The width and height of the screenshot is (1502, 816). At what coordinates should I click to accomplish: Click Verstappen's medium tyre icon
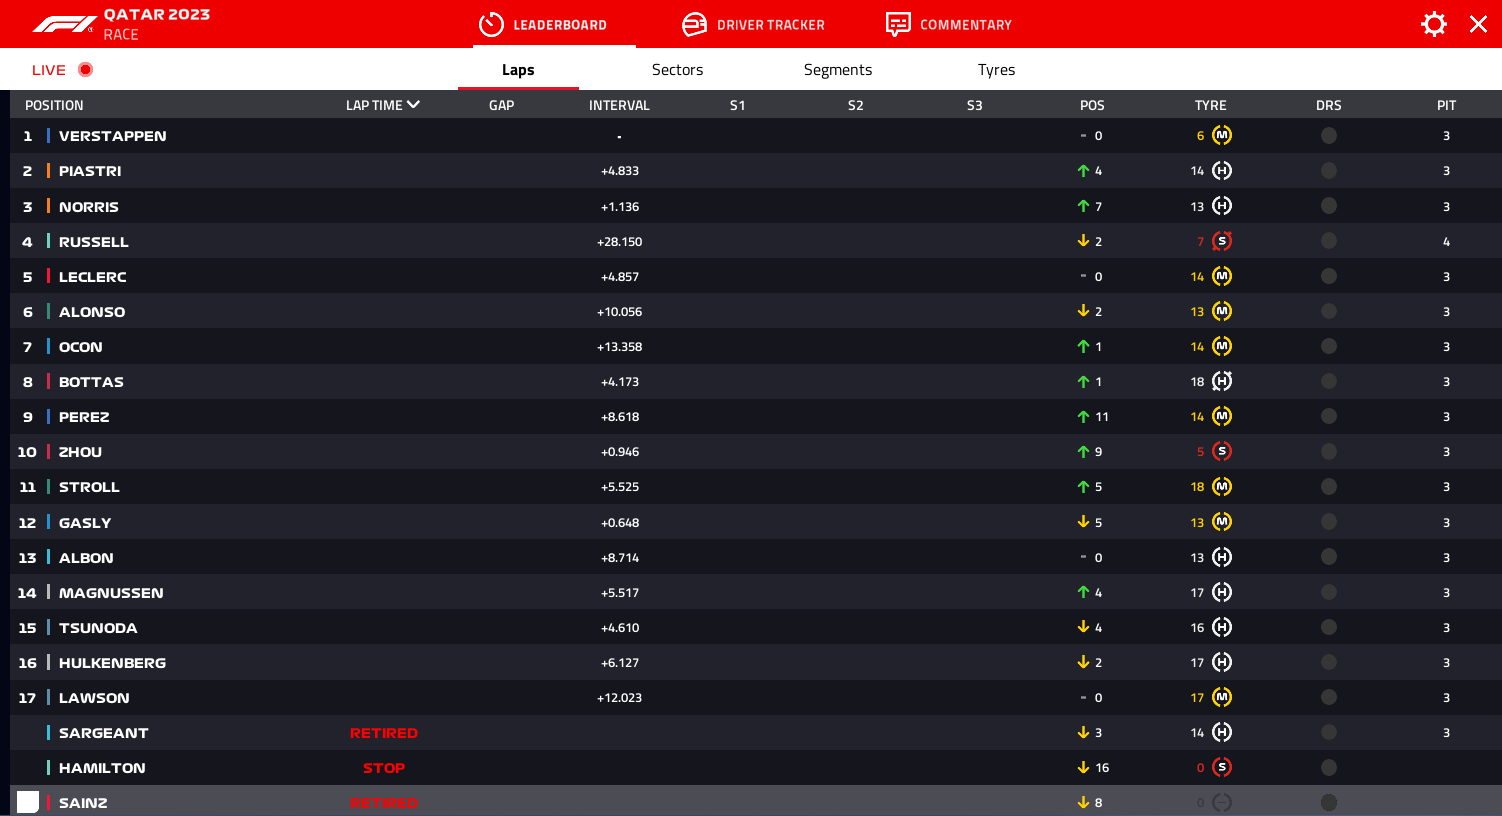pos(1222,135)
